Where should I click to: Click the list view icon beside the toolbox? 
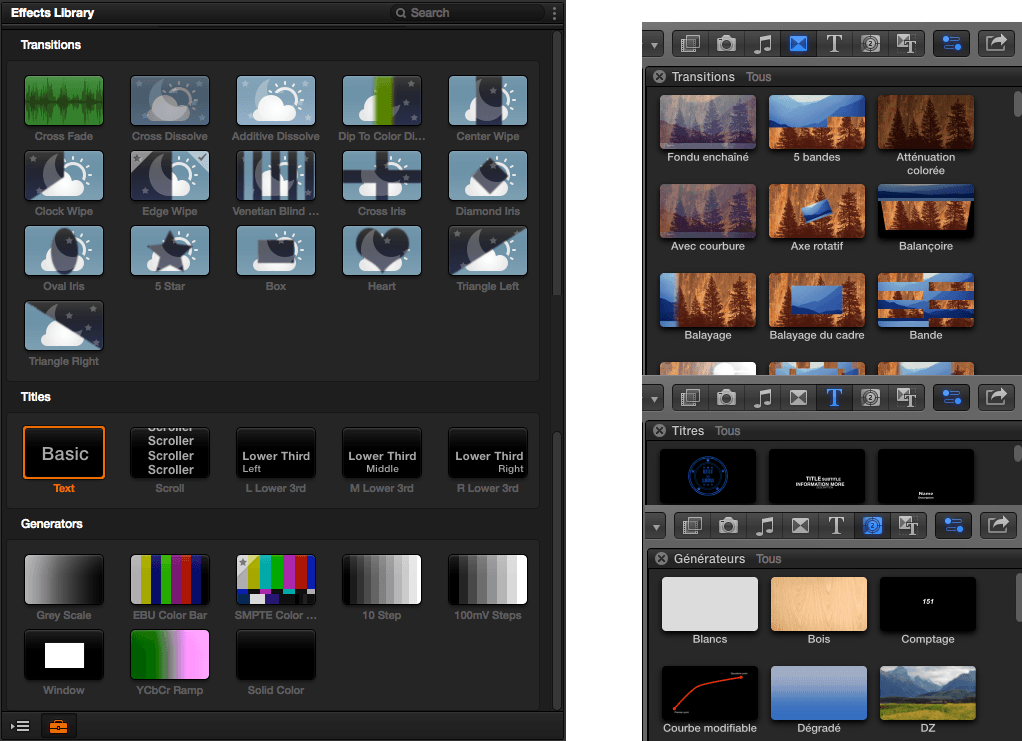pyautogui.click(x=20, y=727)
